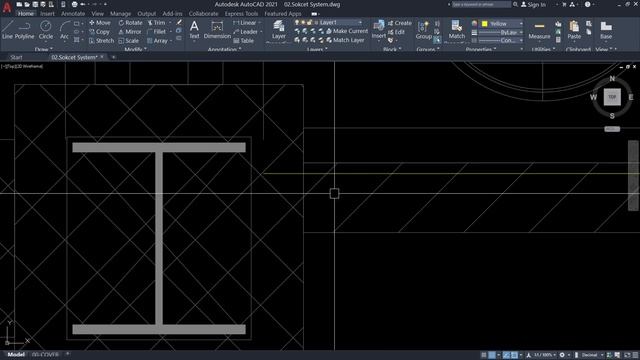Toggle annotation visibility icon in status bar
Screen dimensions: 640x360
529,355
